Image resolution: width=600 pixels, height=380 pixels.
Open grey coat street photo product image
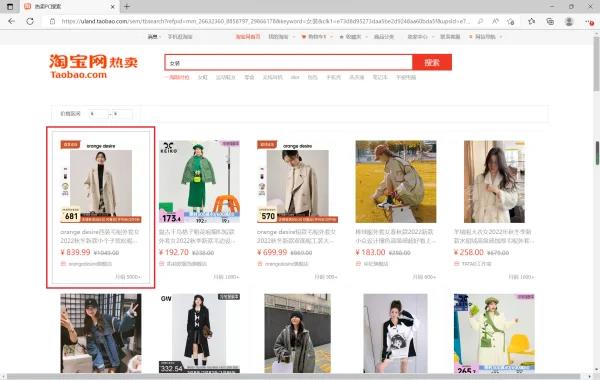point(297,333)
